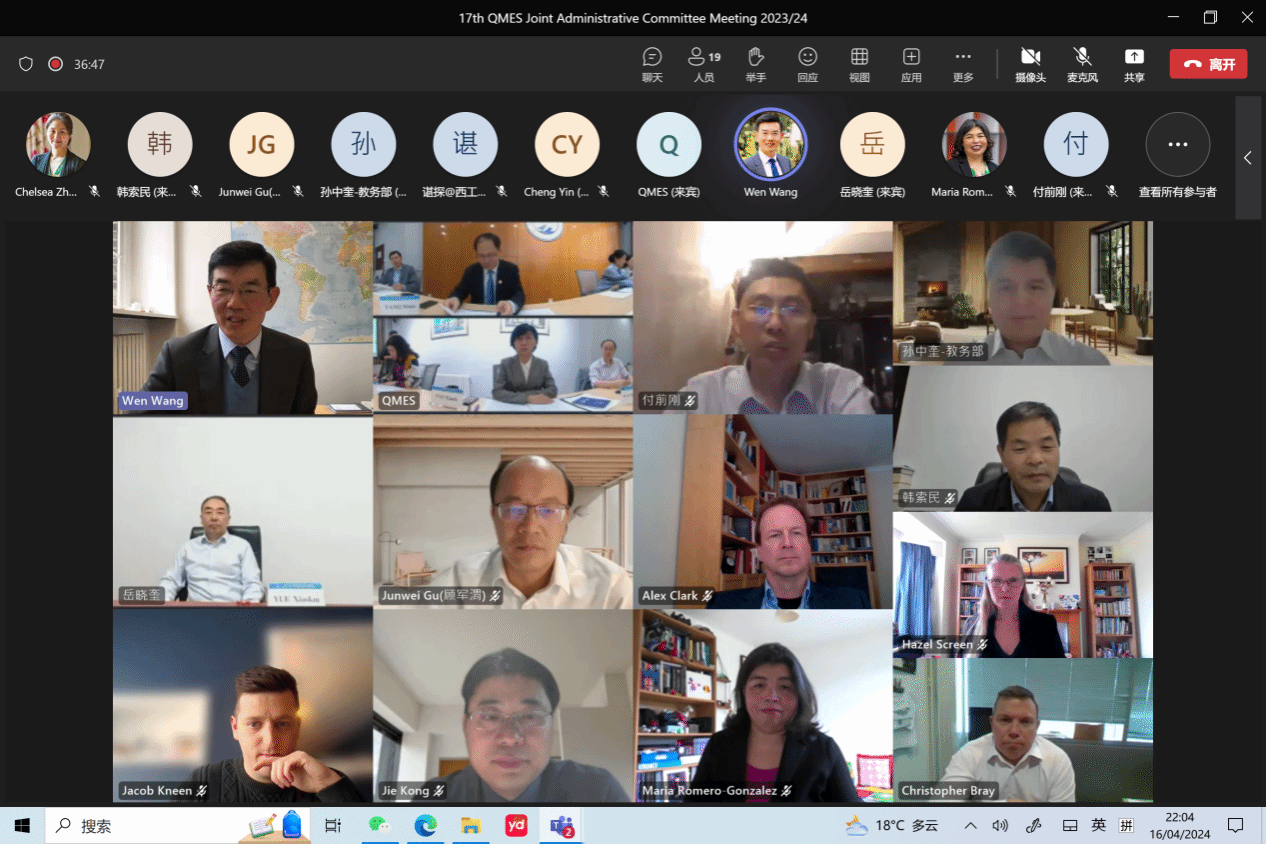This screenshot has width=1266, height=844.
Task: Expand all participants via 查看所有参与者
Action: pos(1177,146)
